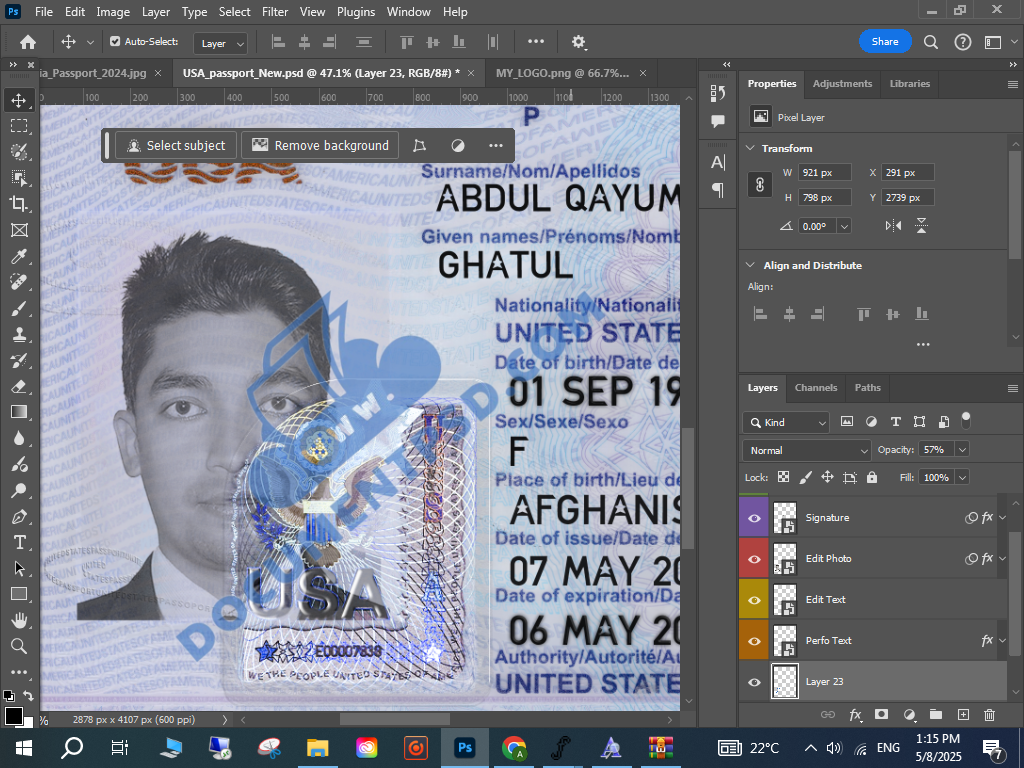Click the Select subject button
1024x768 pixels.
coord(176,146)
